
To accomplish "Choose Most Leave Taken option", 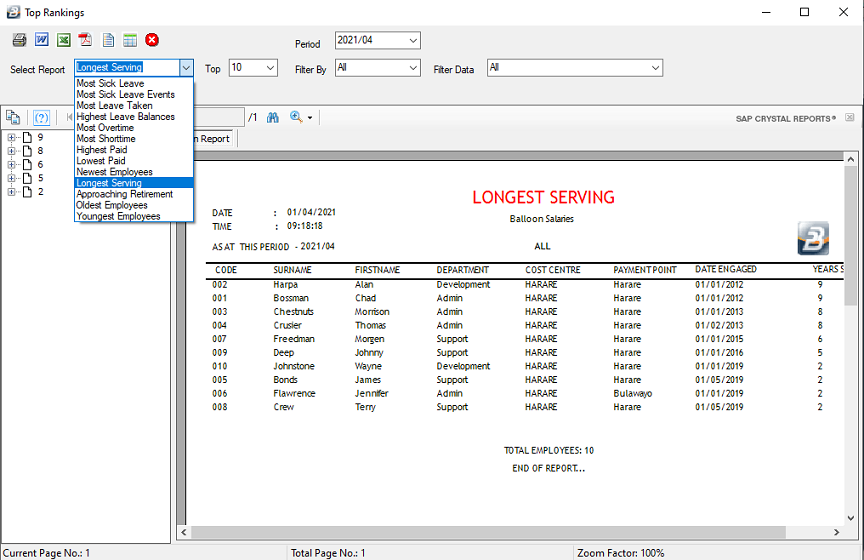I will point(134,105).
